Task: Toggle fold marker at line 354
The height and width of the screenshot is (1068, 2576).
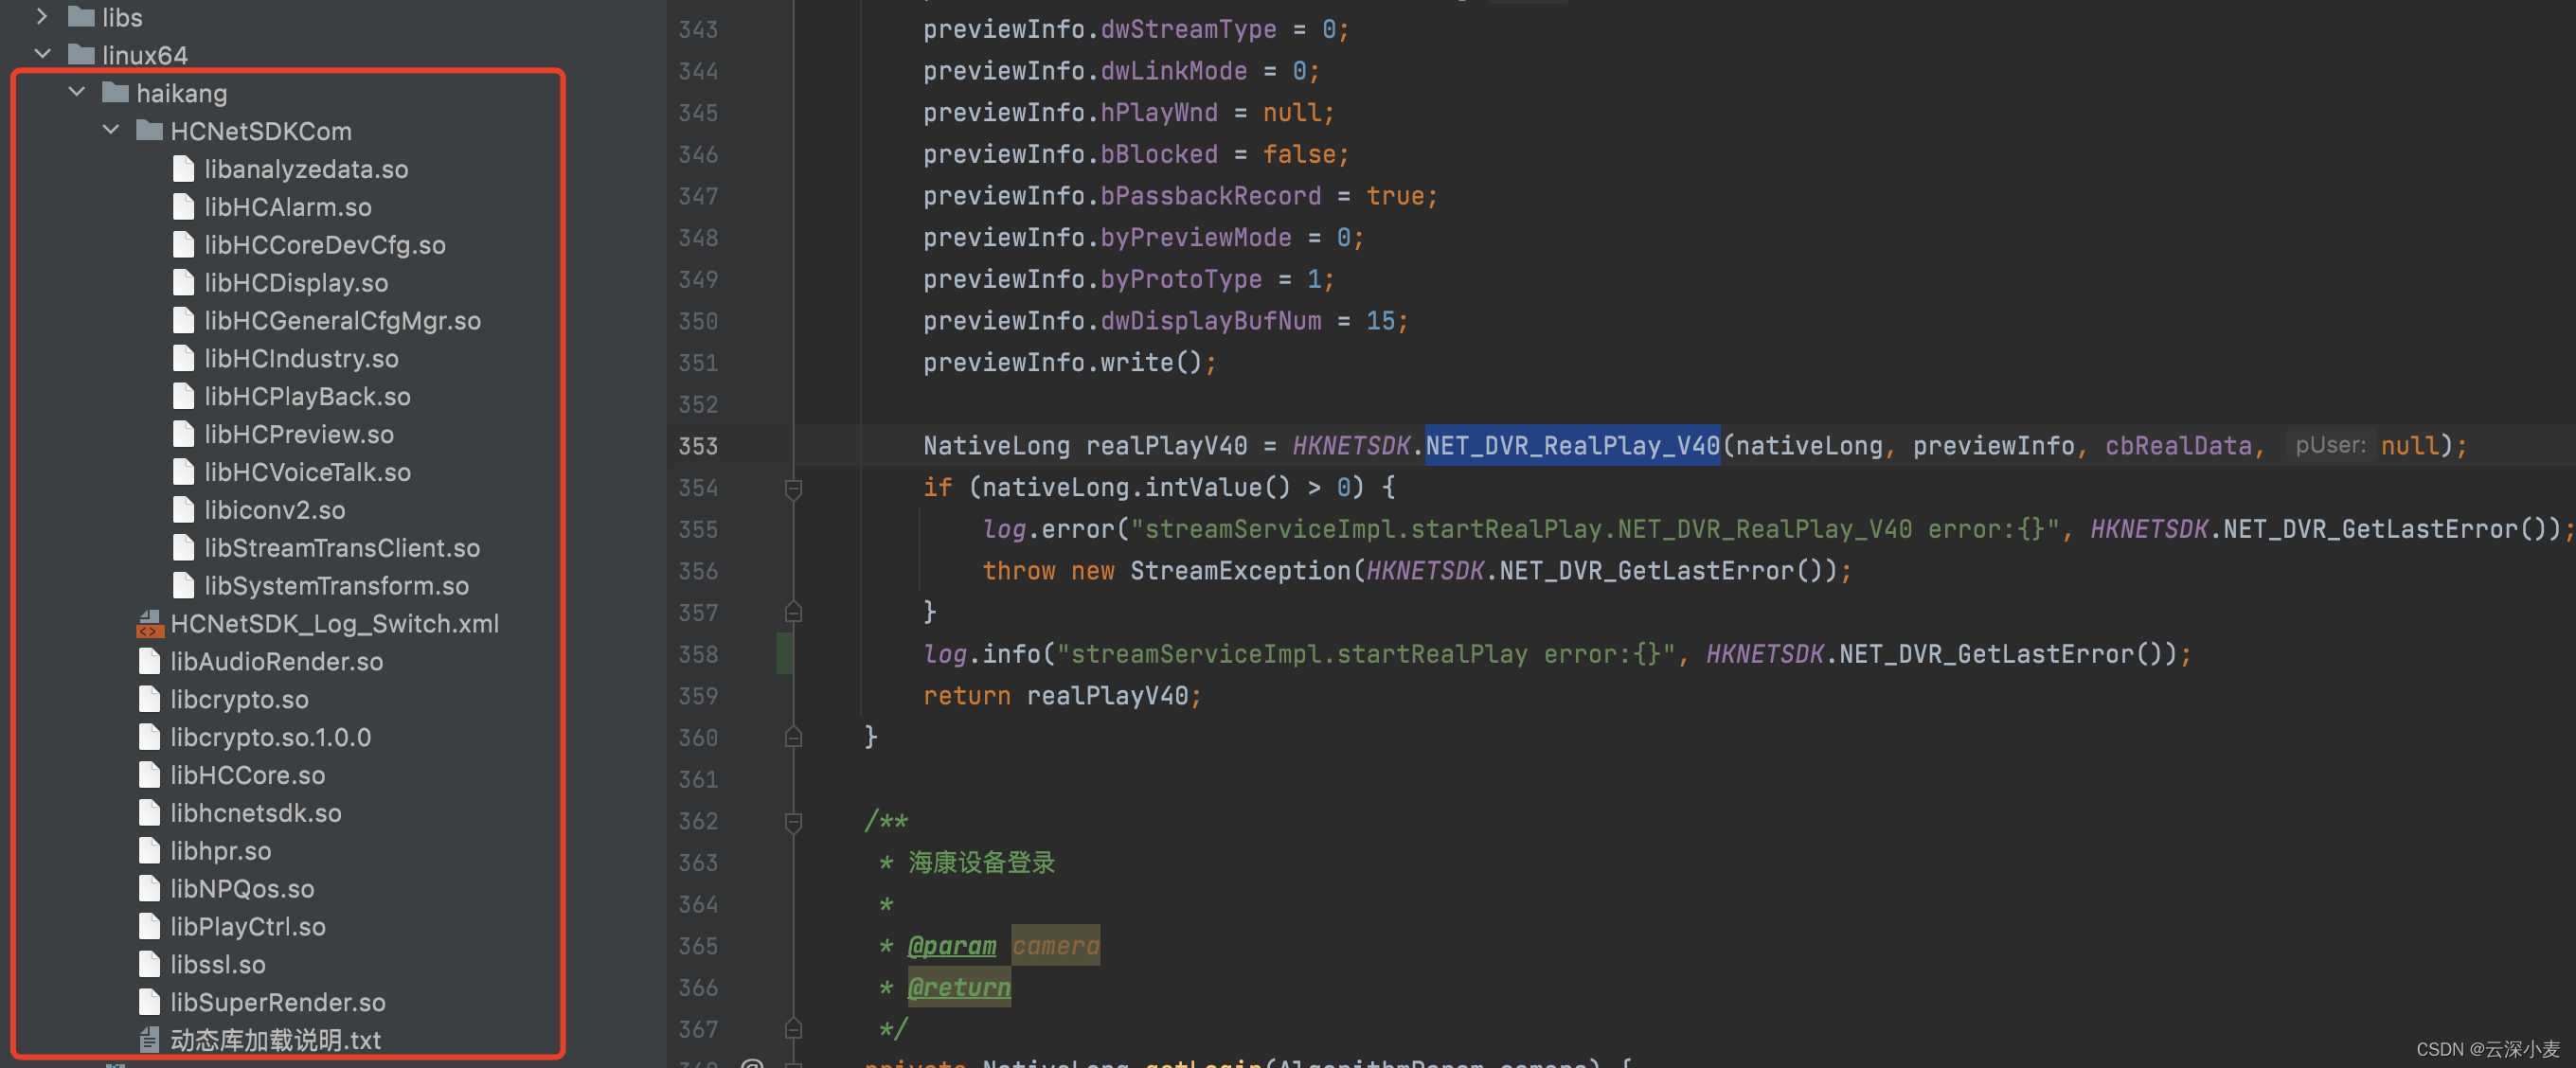Action: (793, 488)
